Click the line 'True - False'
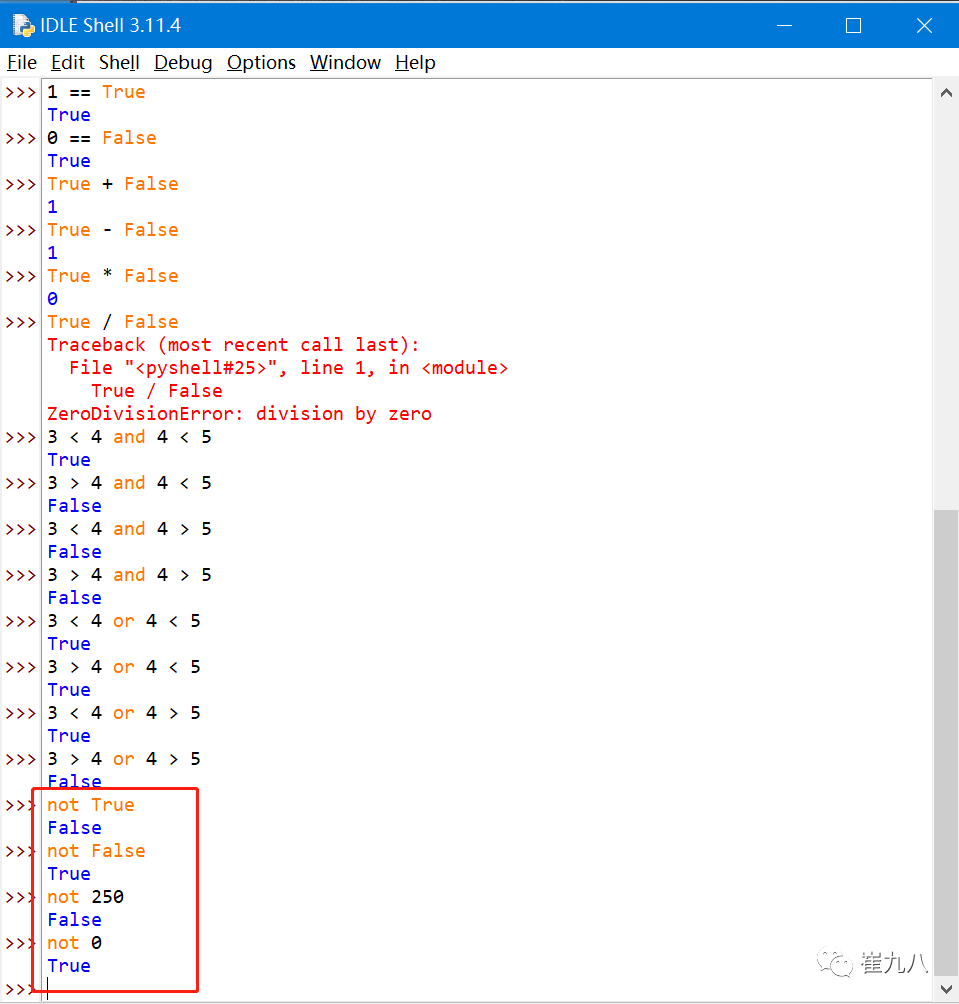Screen dimensions: 959x1004 (113, 231)
